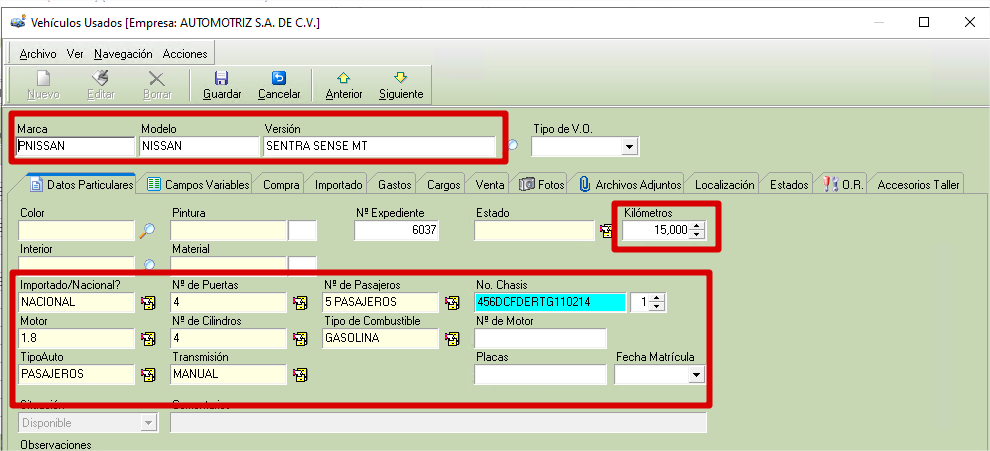990x451 pixels.
Task: Open the Ver menu
Action: 75,54
